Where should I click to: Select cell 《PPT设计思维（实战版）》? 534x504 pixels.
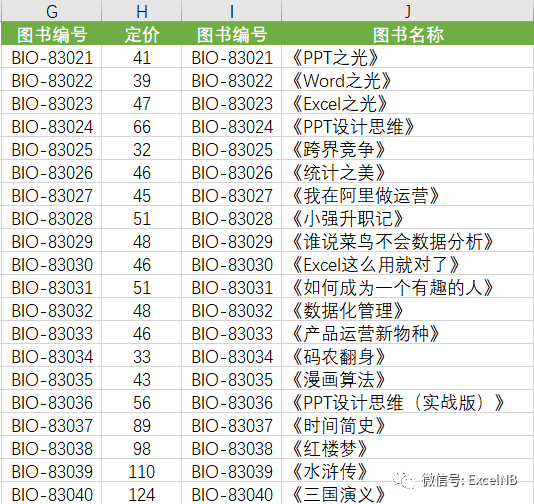[x=408, y=401]
